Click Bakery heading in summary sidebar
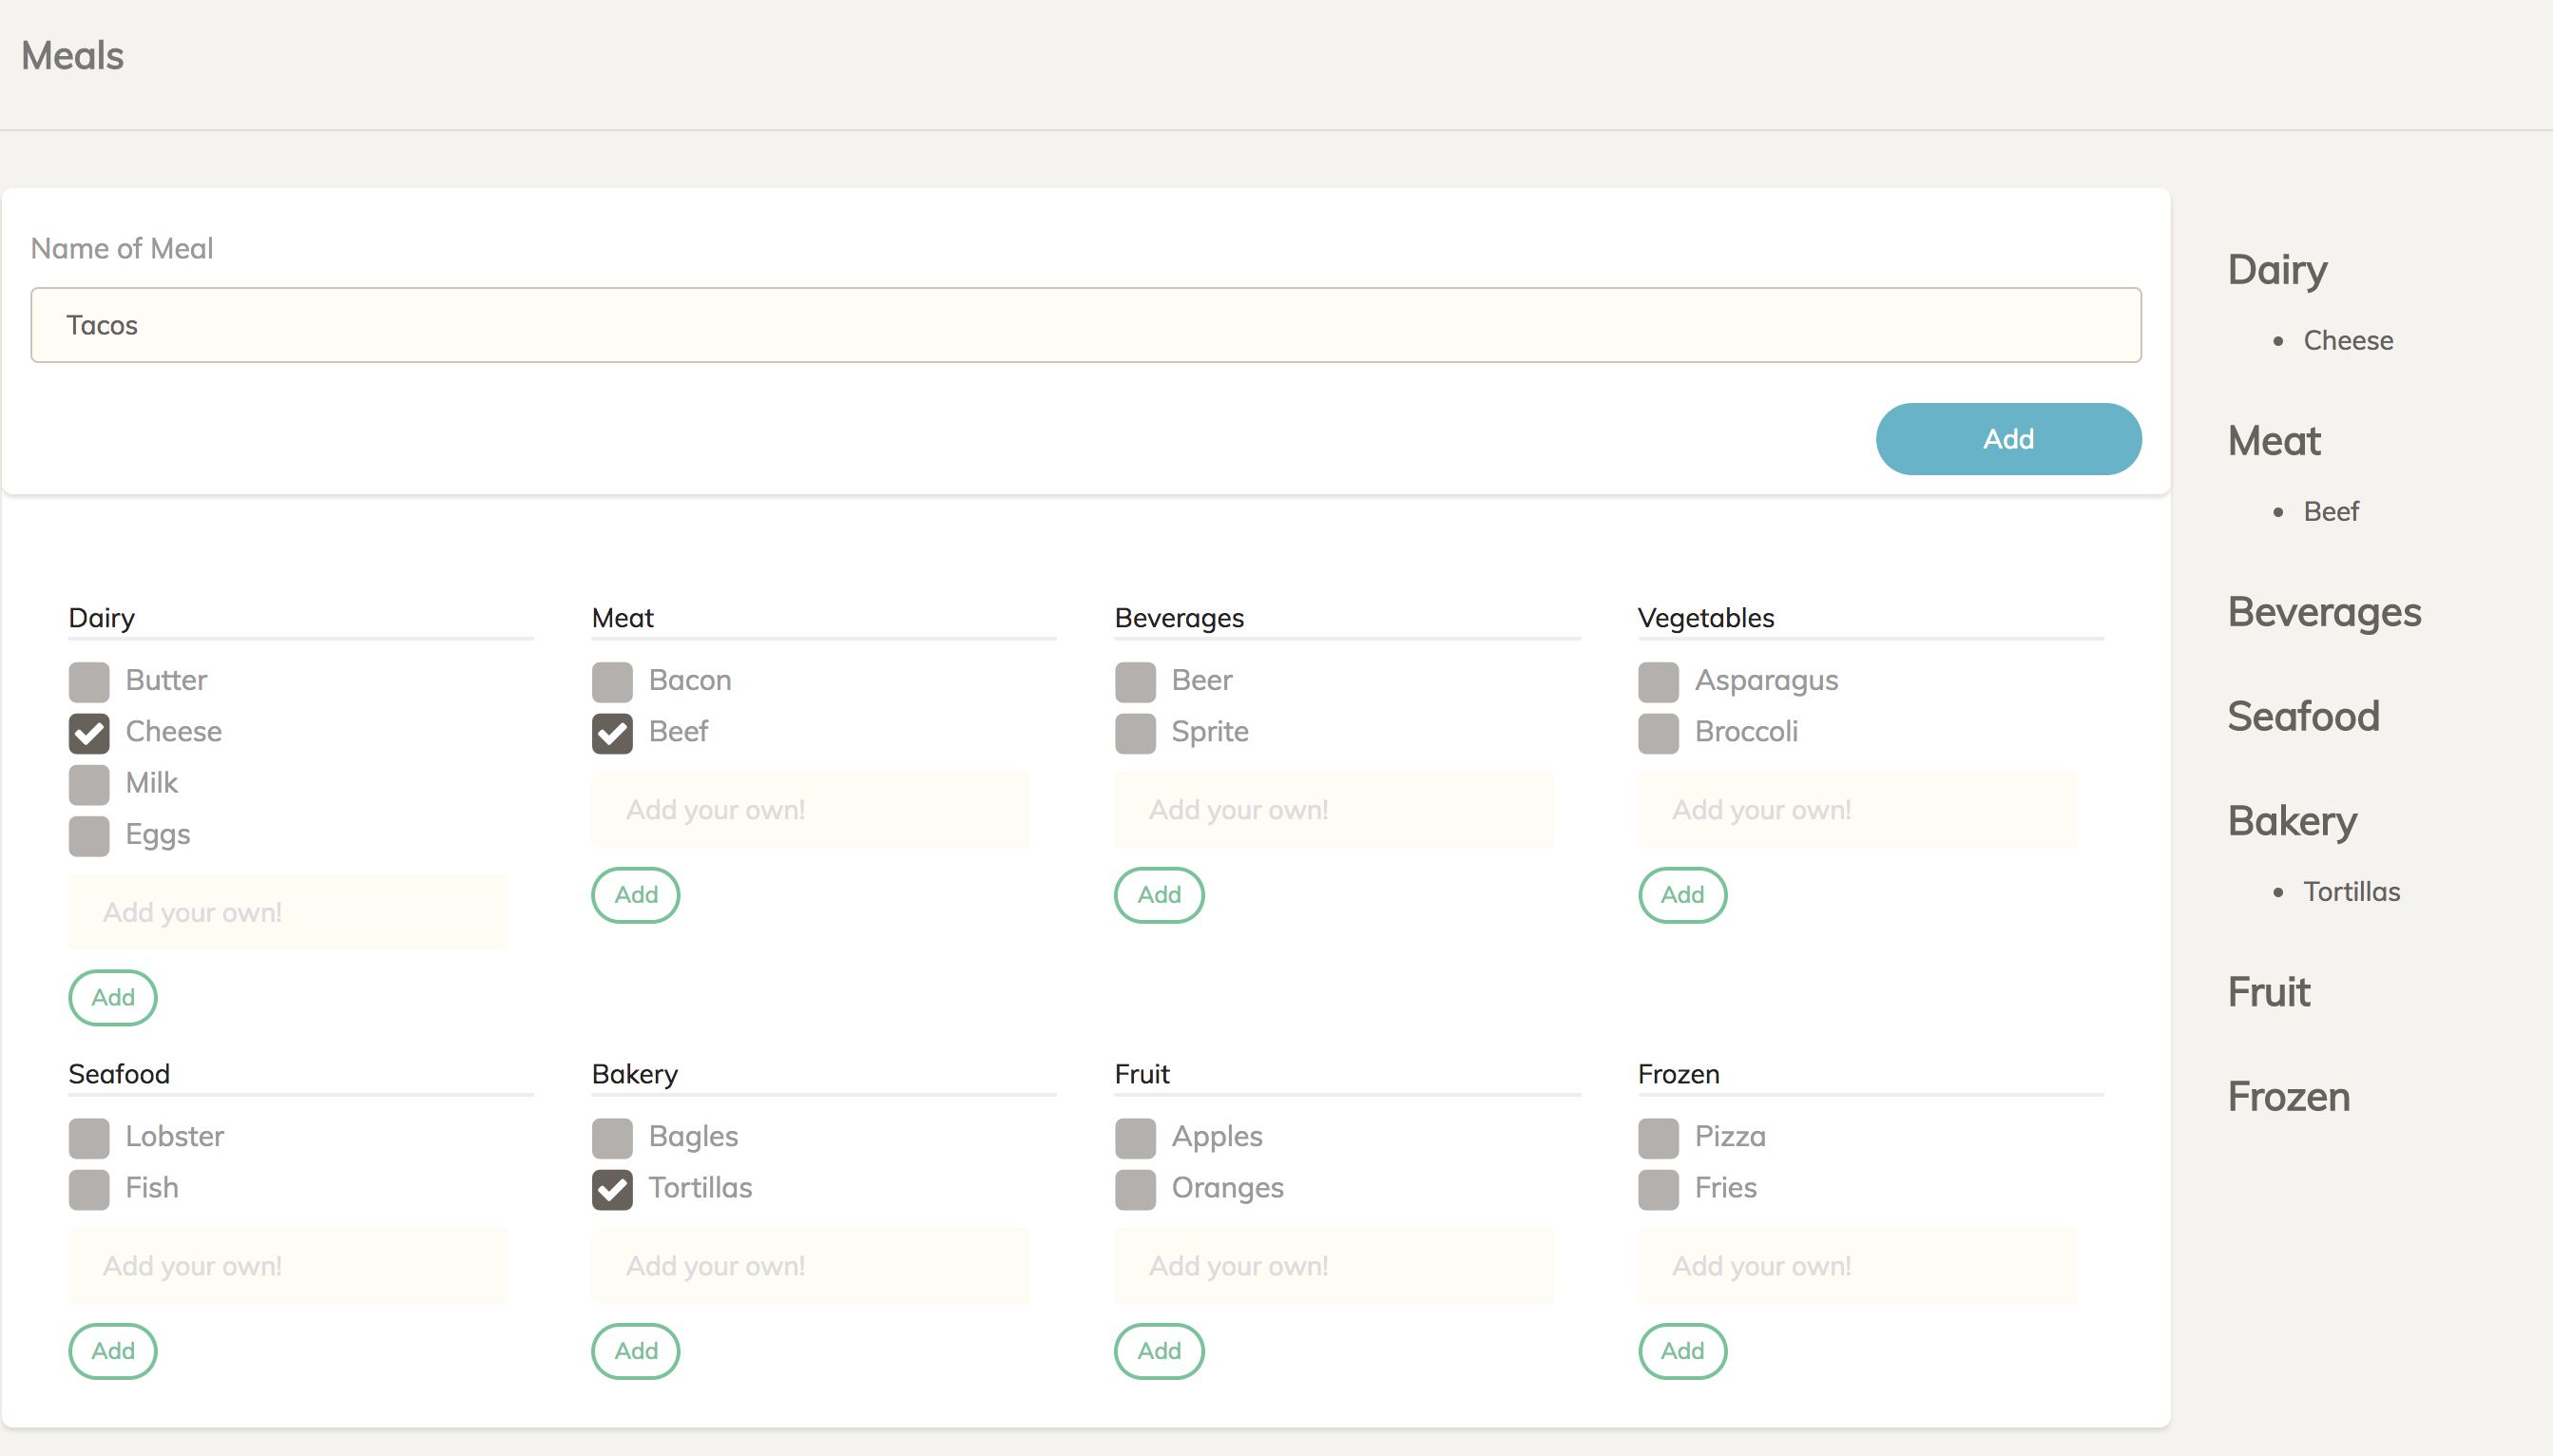Image resolution: width=2553 pixels, height=1456 pixels. tap(2292, 822)
